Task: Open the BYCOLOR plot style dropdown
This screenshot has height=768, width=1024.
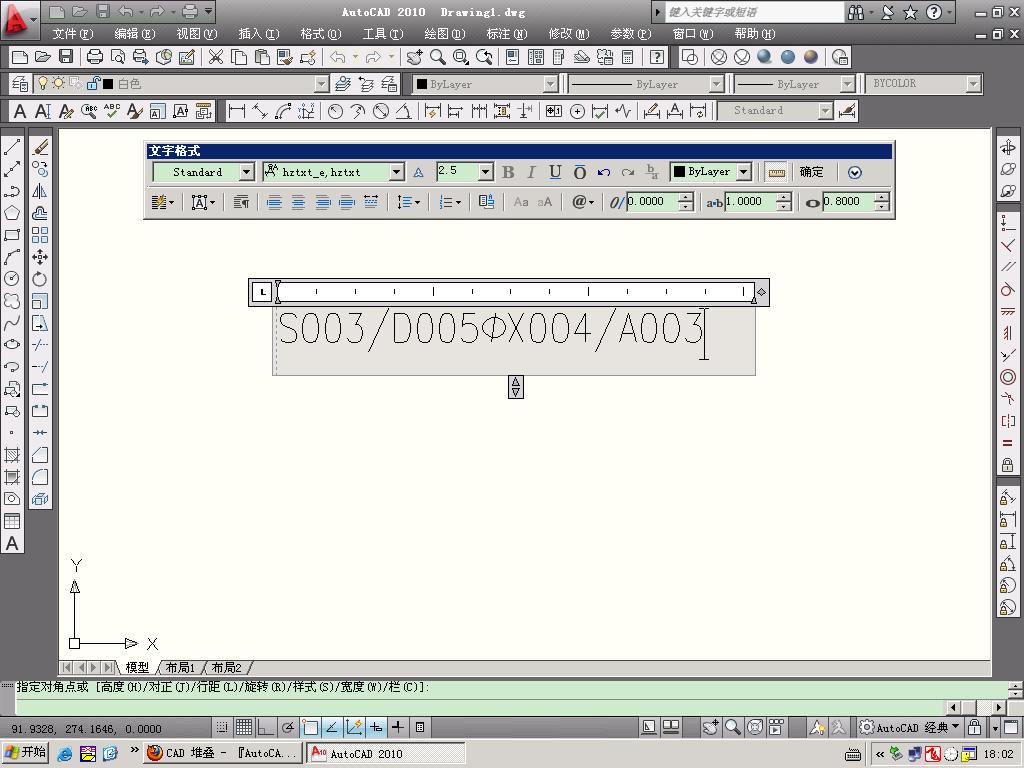Action: [974, 84]
